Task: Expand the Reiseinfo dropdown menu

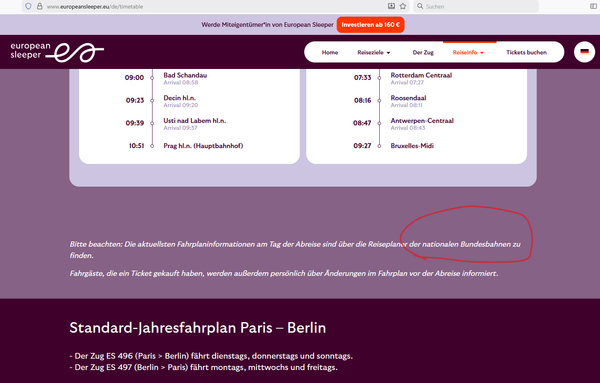Action: coord(468,52)
